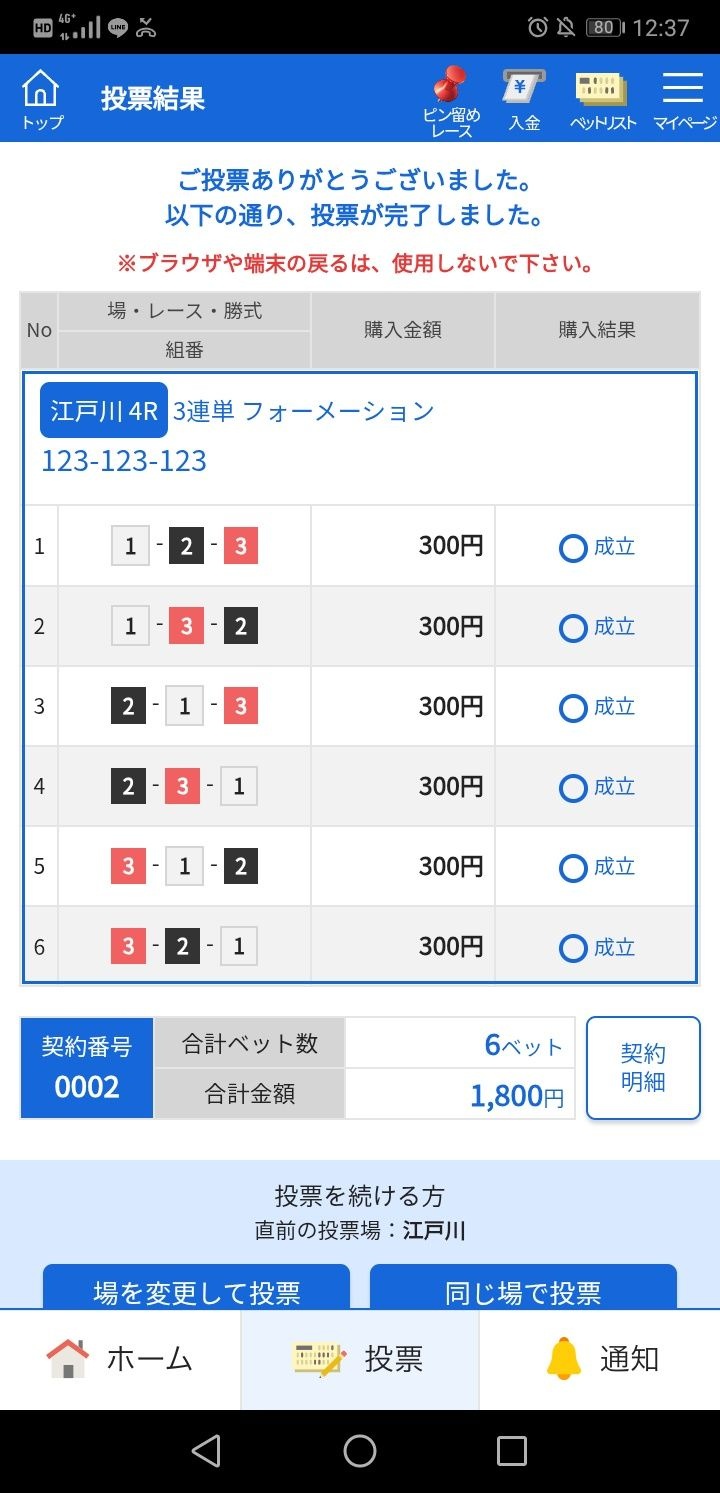Tap the 契約番号 0002 box
Viewport: 720px width, 1493px height.
tap(87, 1068)
